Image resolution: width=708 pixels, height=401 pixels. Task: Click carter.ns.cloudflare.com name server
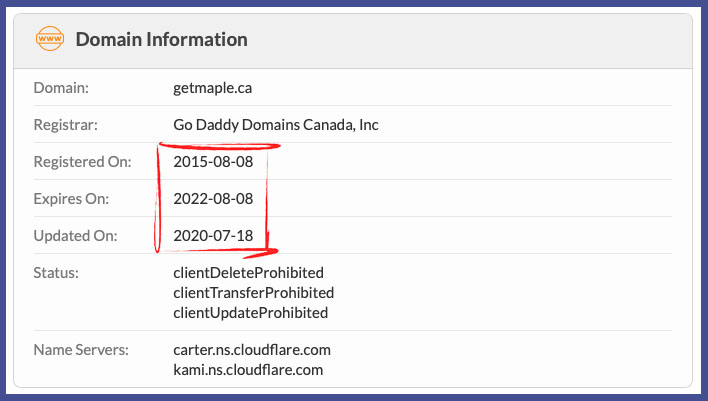(251, 350)
